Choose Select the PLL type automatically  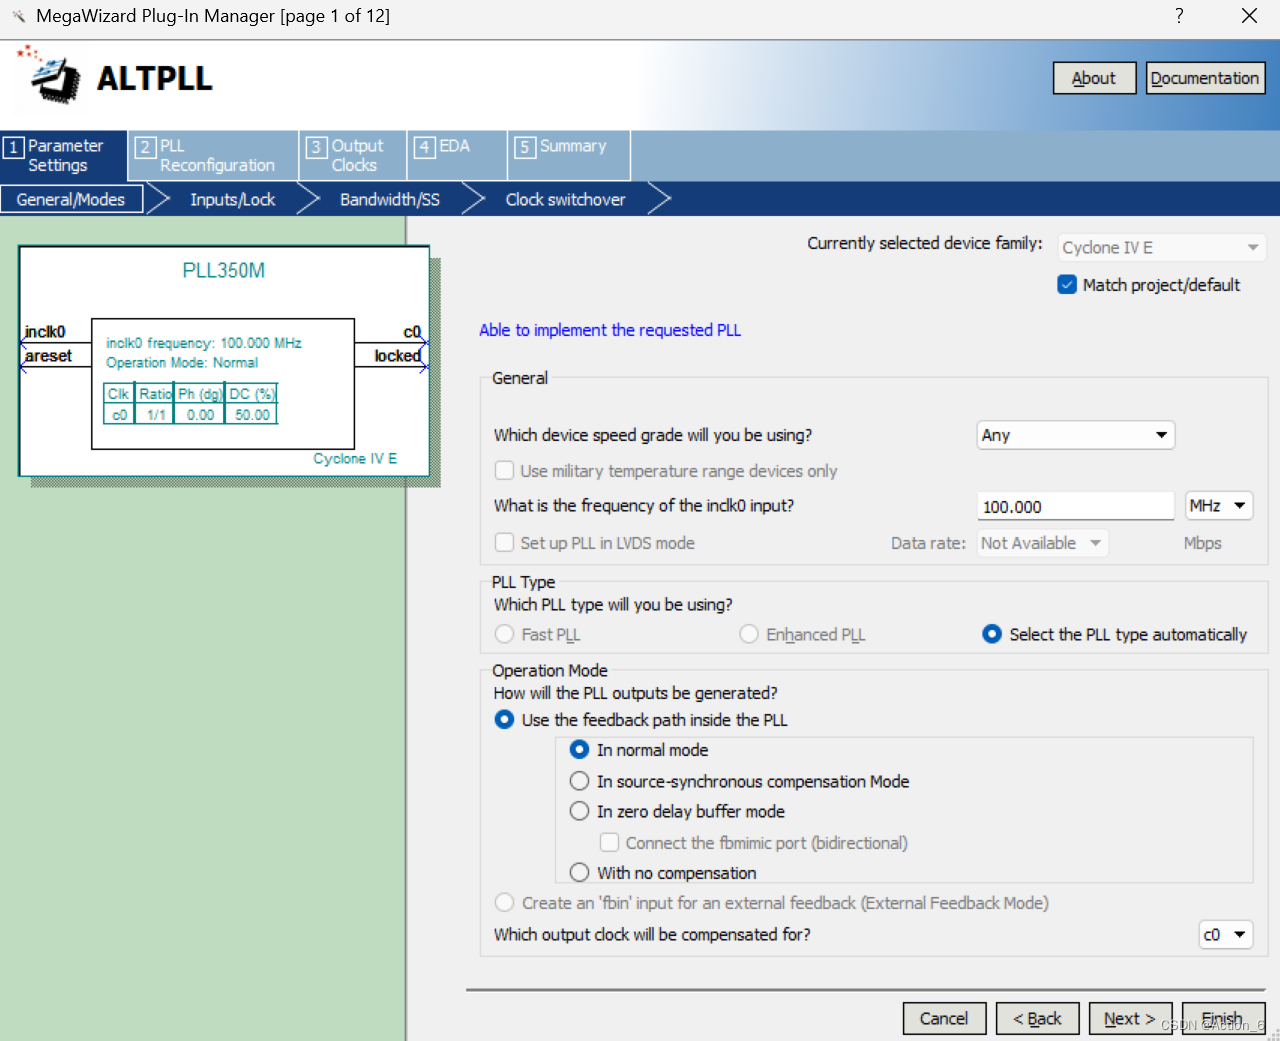[992, 634]
